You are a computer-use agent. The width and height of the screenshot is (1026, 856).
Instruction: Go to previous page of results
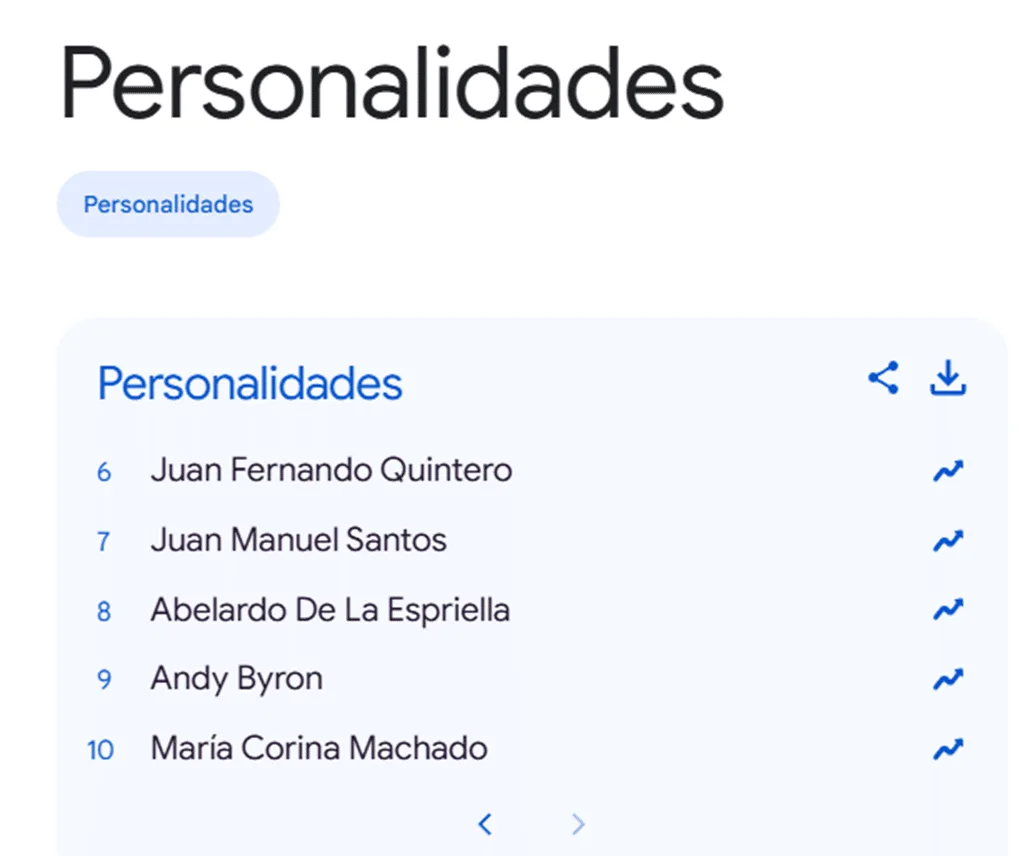[x=485, y=824]
